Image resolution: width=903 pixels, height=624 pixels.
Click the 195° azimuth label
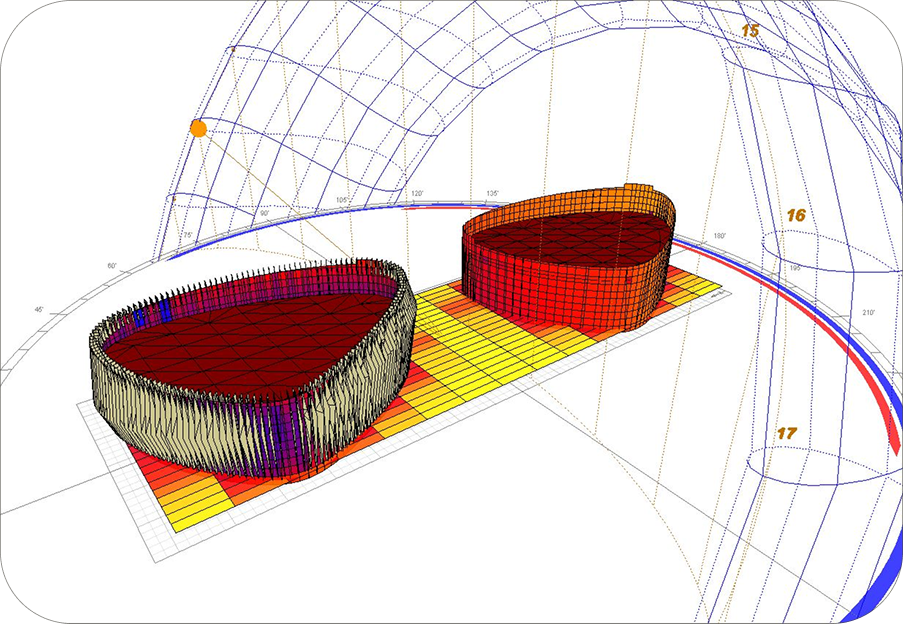point(796,269)
